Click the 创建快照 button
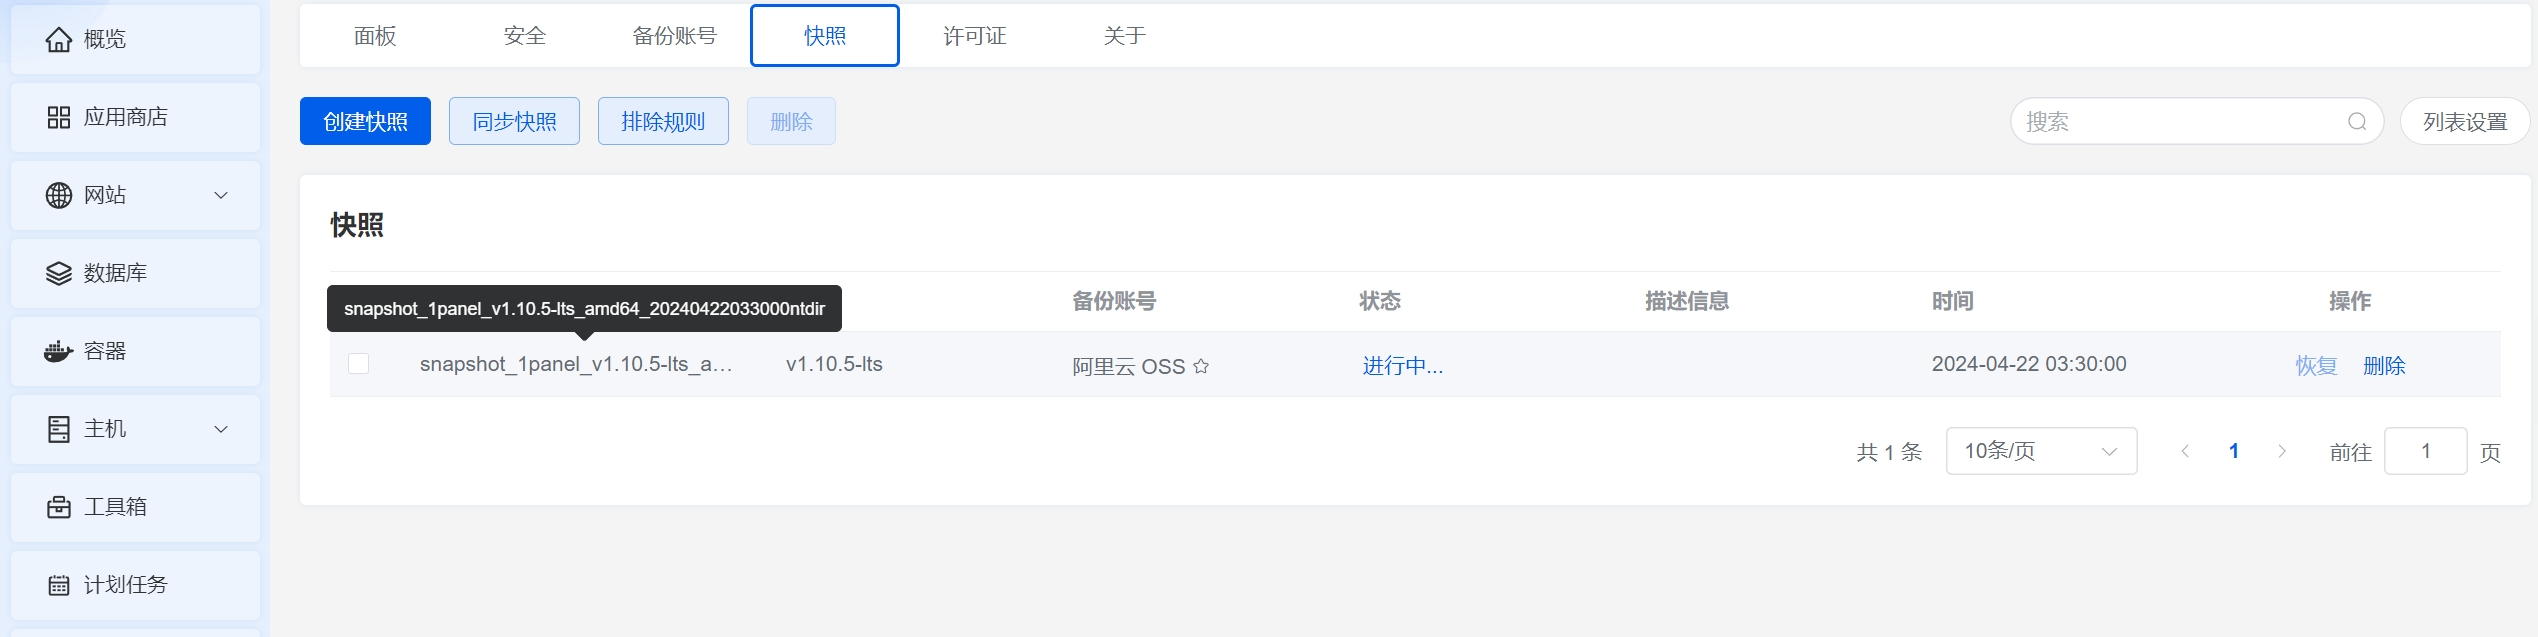The width and height of the screenshot is (2538, 637). (364, 120)
